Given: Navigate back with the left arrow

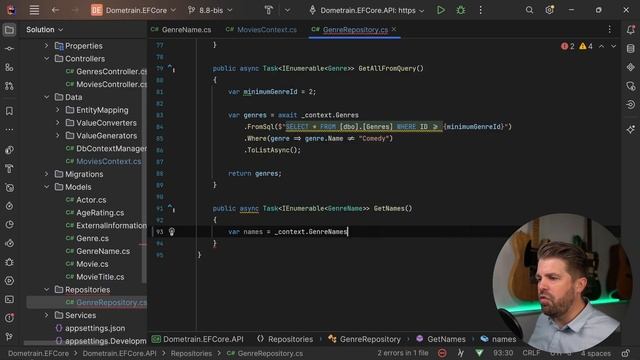Looking at the screenshot, I should [56, 10].
